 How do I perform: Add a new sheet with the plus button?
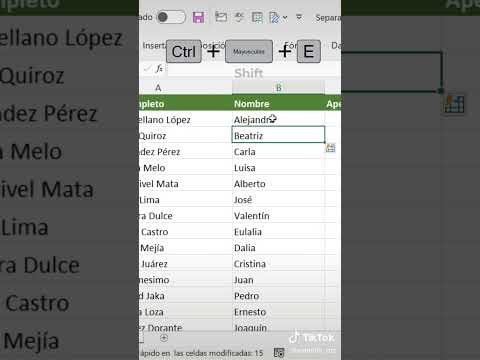point(164,338)
